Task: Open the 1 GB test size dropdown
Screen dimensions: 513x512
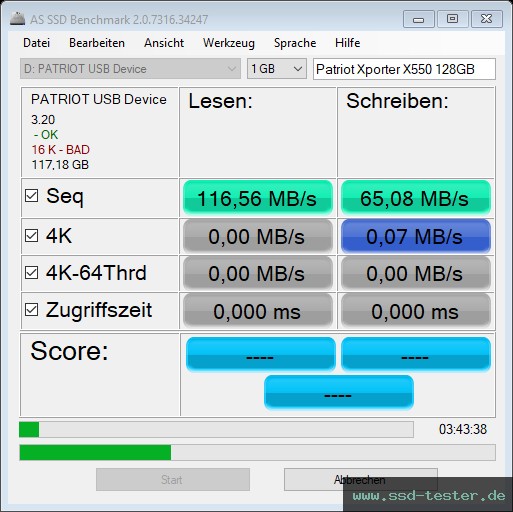Action: coord(277,69)
